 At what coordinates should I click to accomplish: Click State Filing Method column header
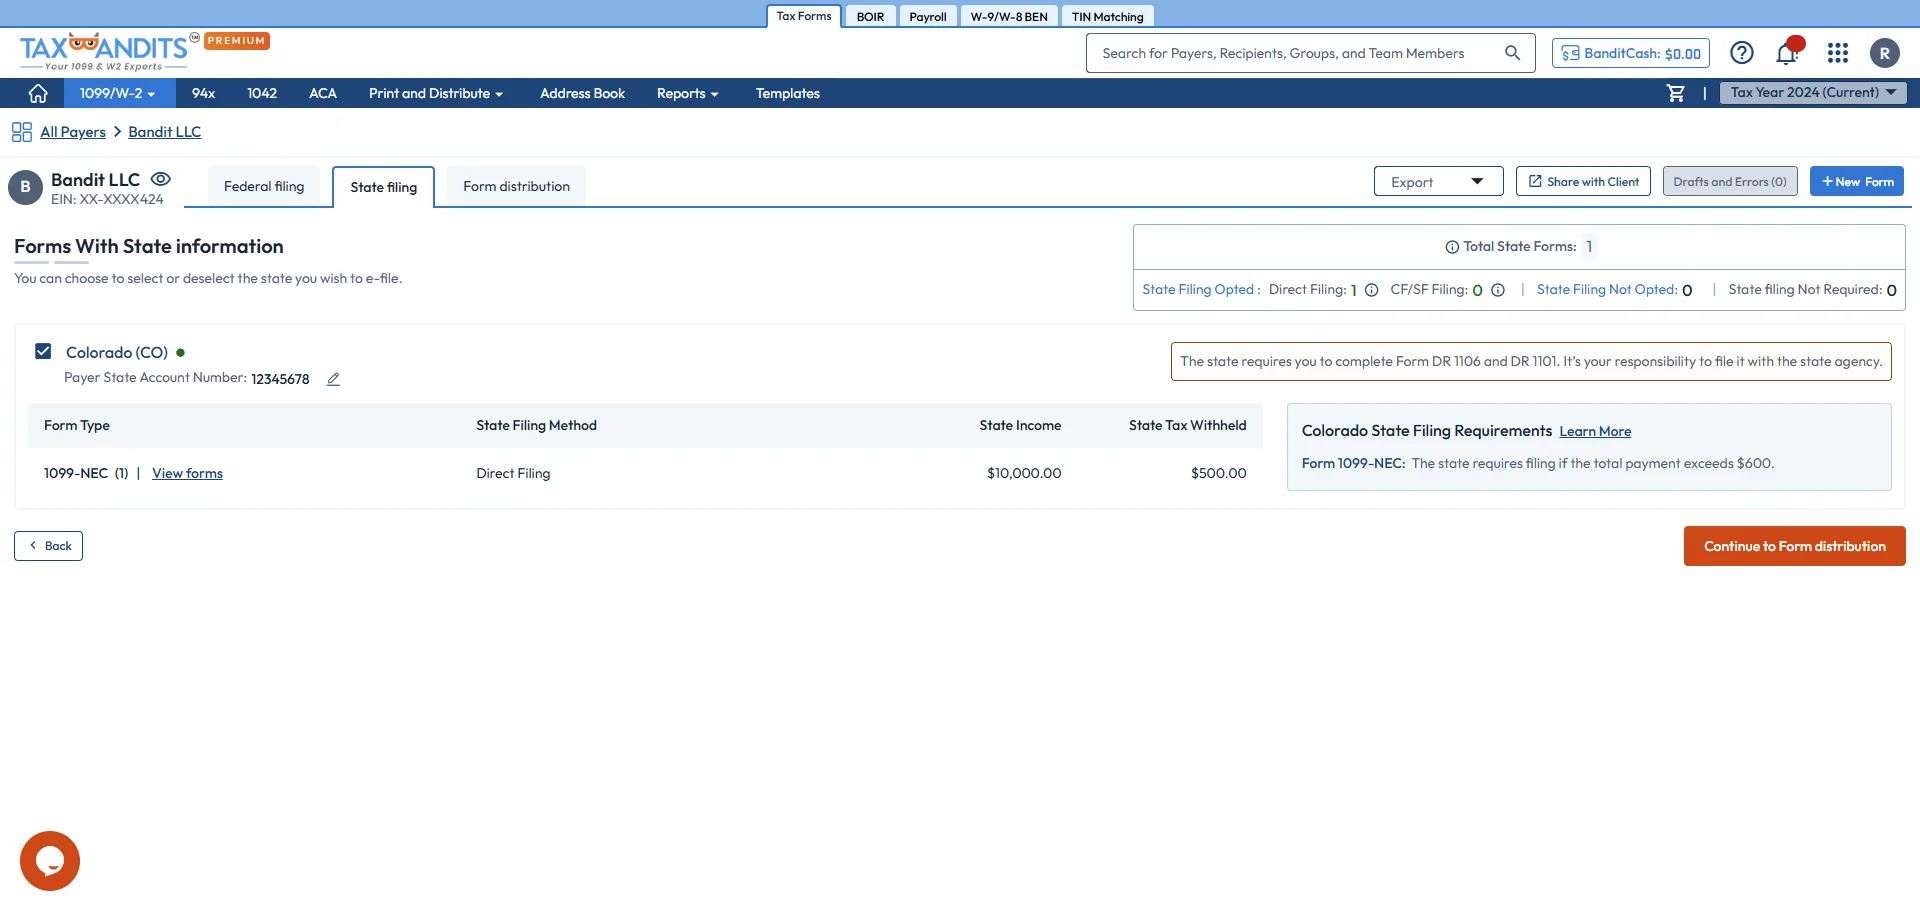(536, 425)
